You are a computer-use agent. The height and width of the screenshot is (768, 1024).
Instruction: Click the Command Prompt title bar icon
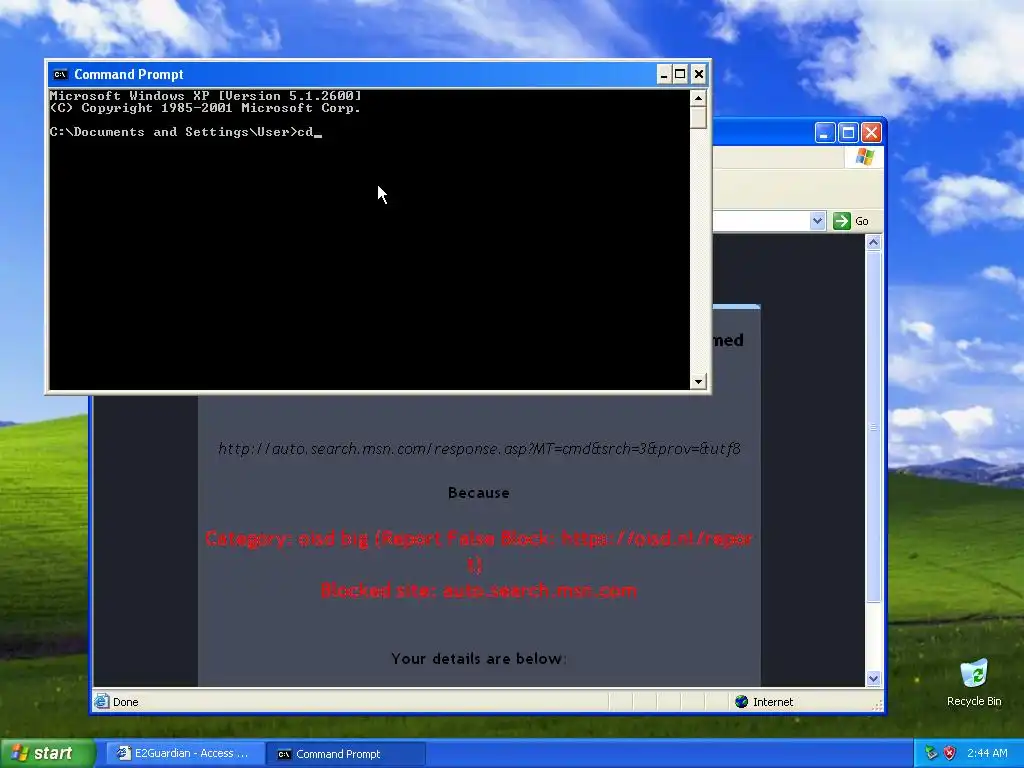60,74
